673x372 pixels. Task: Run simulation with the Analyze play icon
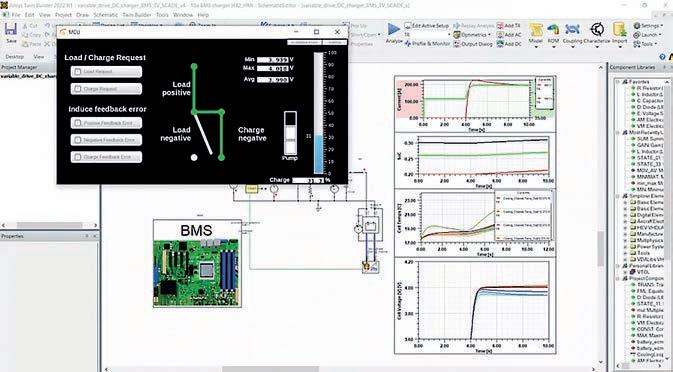tap(393, 29)
